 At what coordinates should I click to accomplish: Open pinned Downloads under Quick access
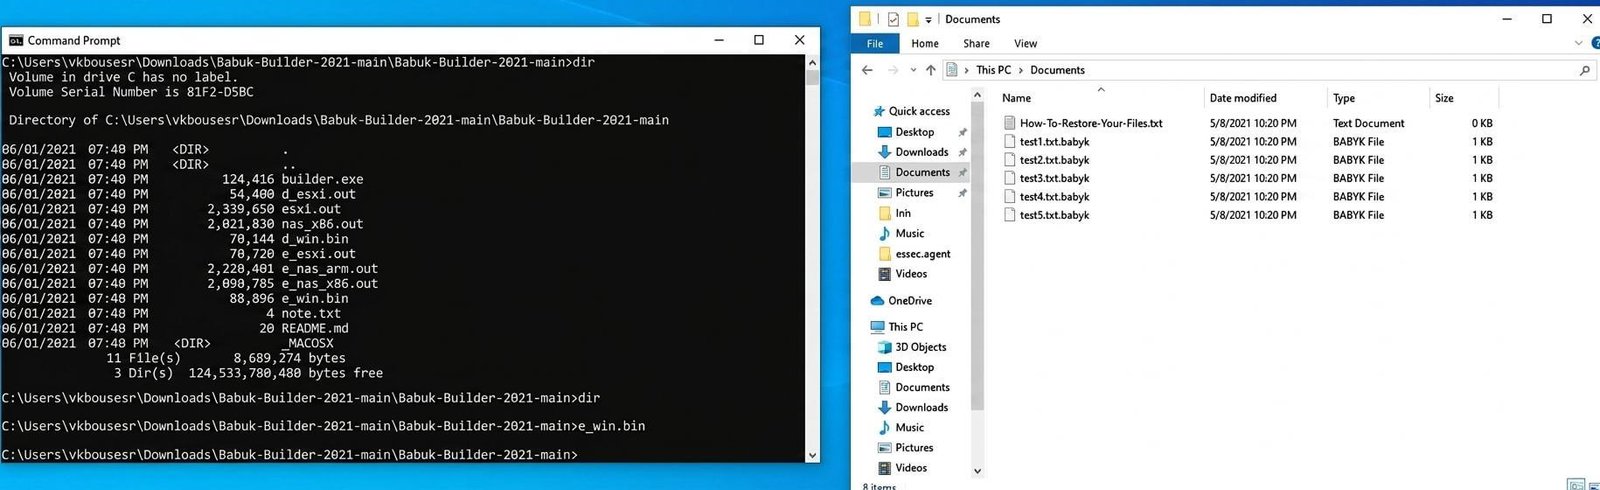point(921,152)
